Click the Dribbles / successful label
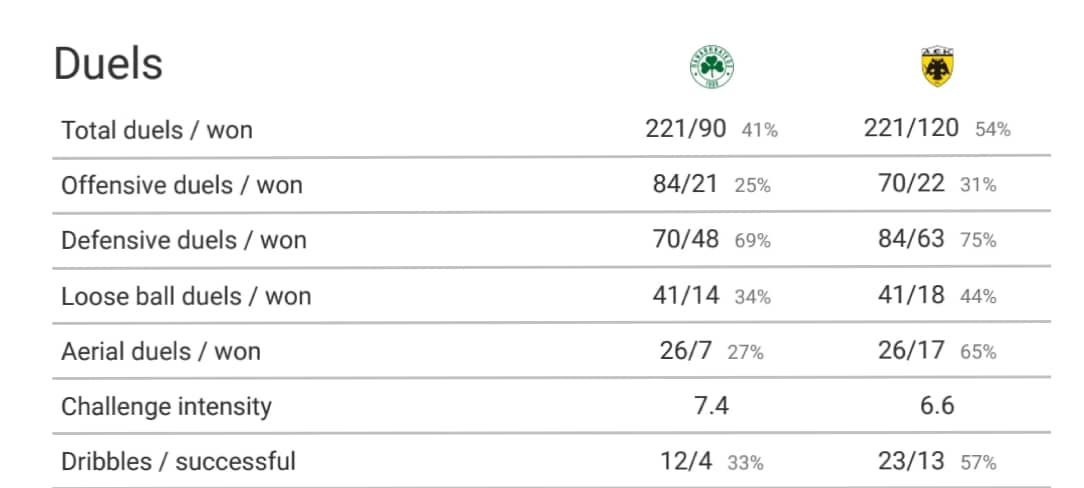 point(178,462)
